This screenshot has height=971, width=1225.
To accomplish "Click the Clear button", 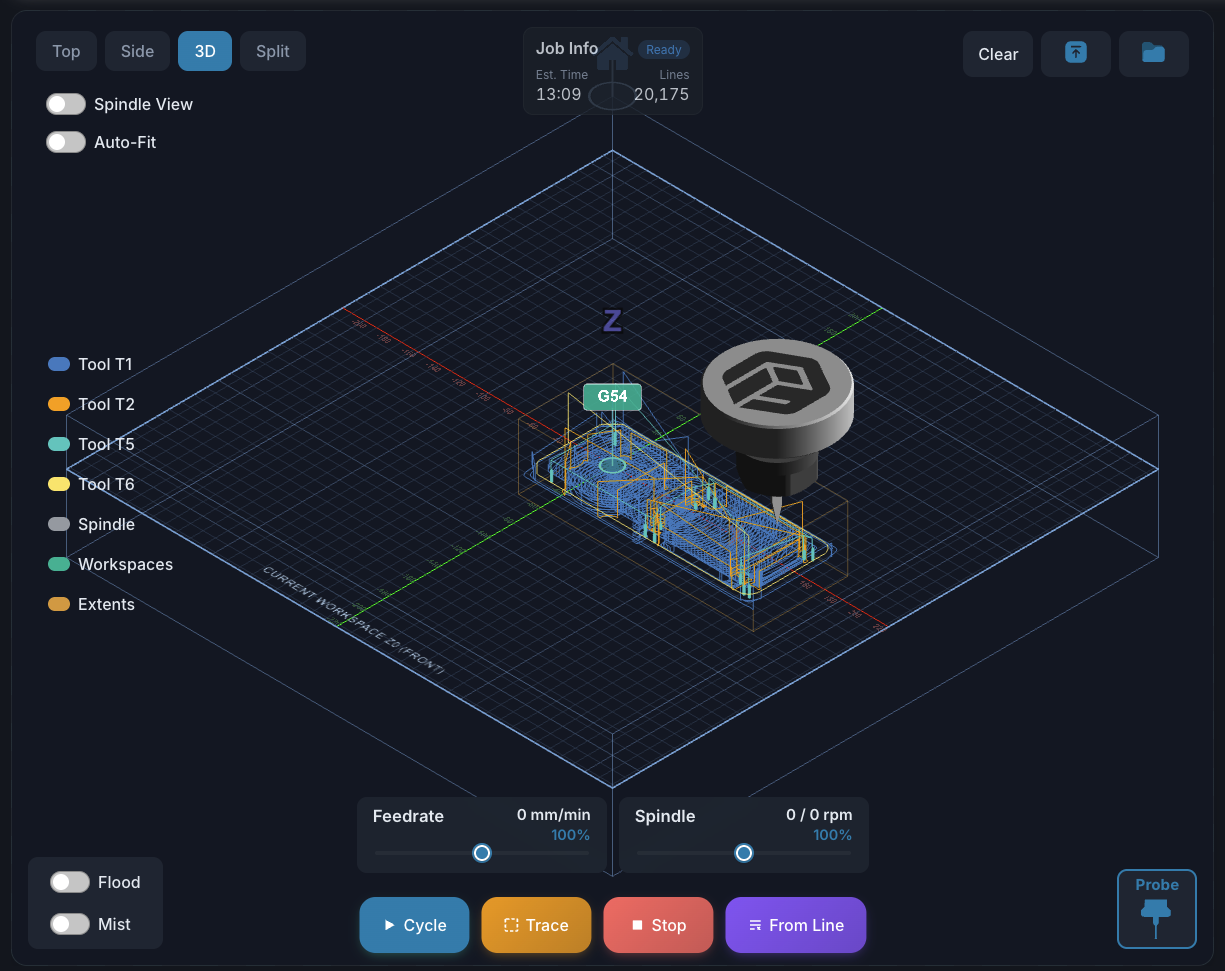I will pos(998,54).
